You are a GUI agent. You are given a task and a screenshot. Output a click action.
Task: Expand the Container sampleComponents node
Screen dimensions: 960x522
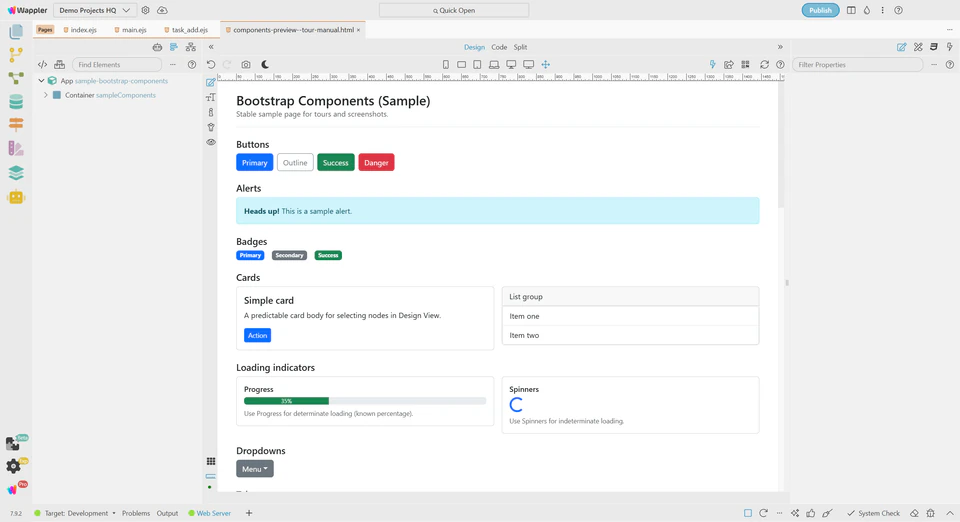45,95
